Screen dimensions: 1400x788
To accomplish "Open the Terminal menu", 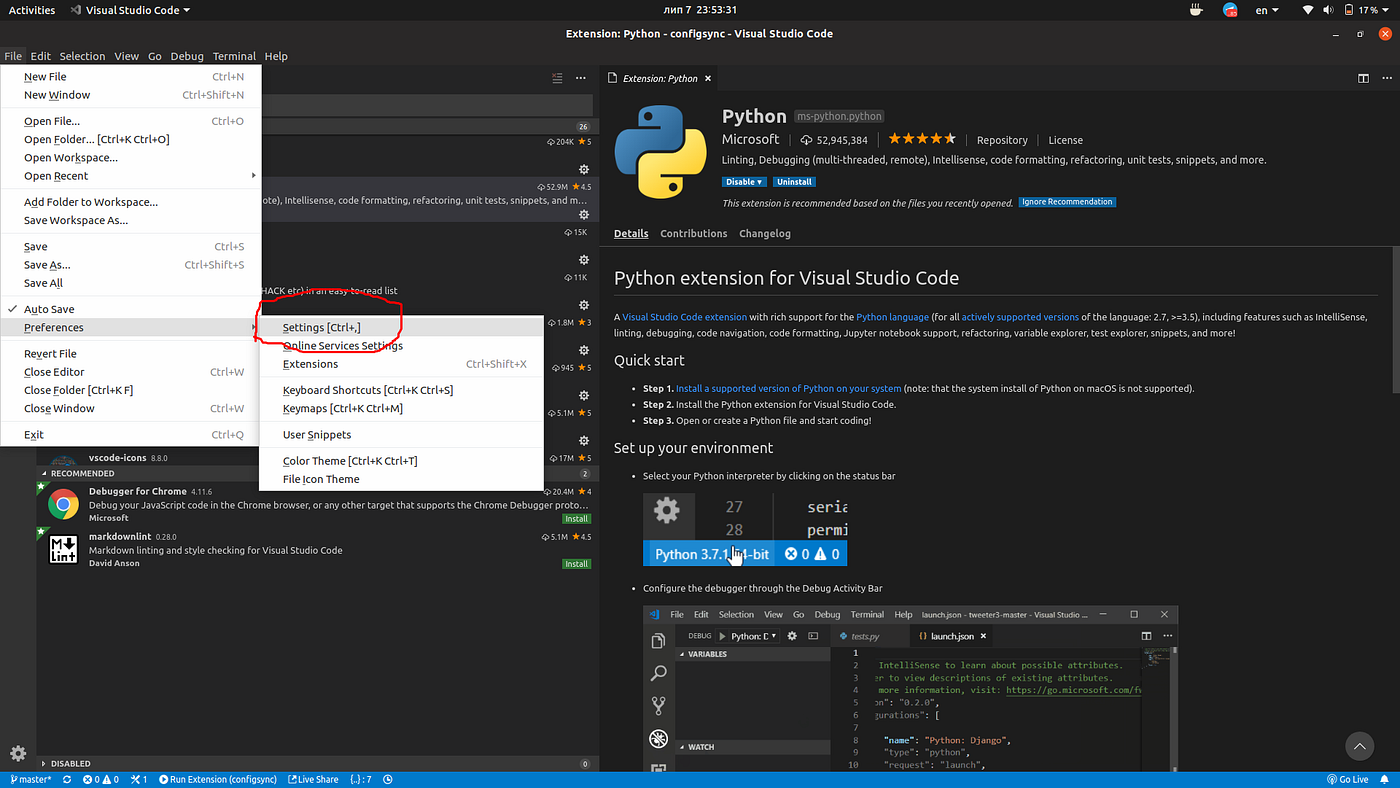I will pos(234,56).
